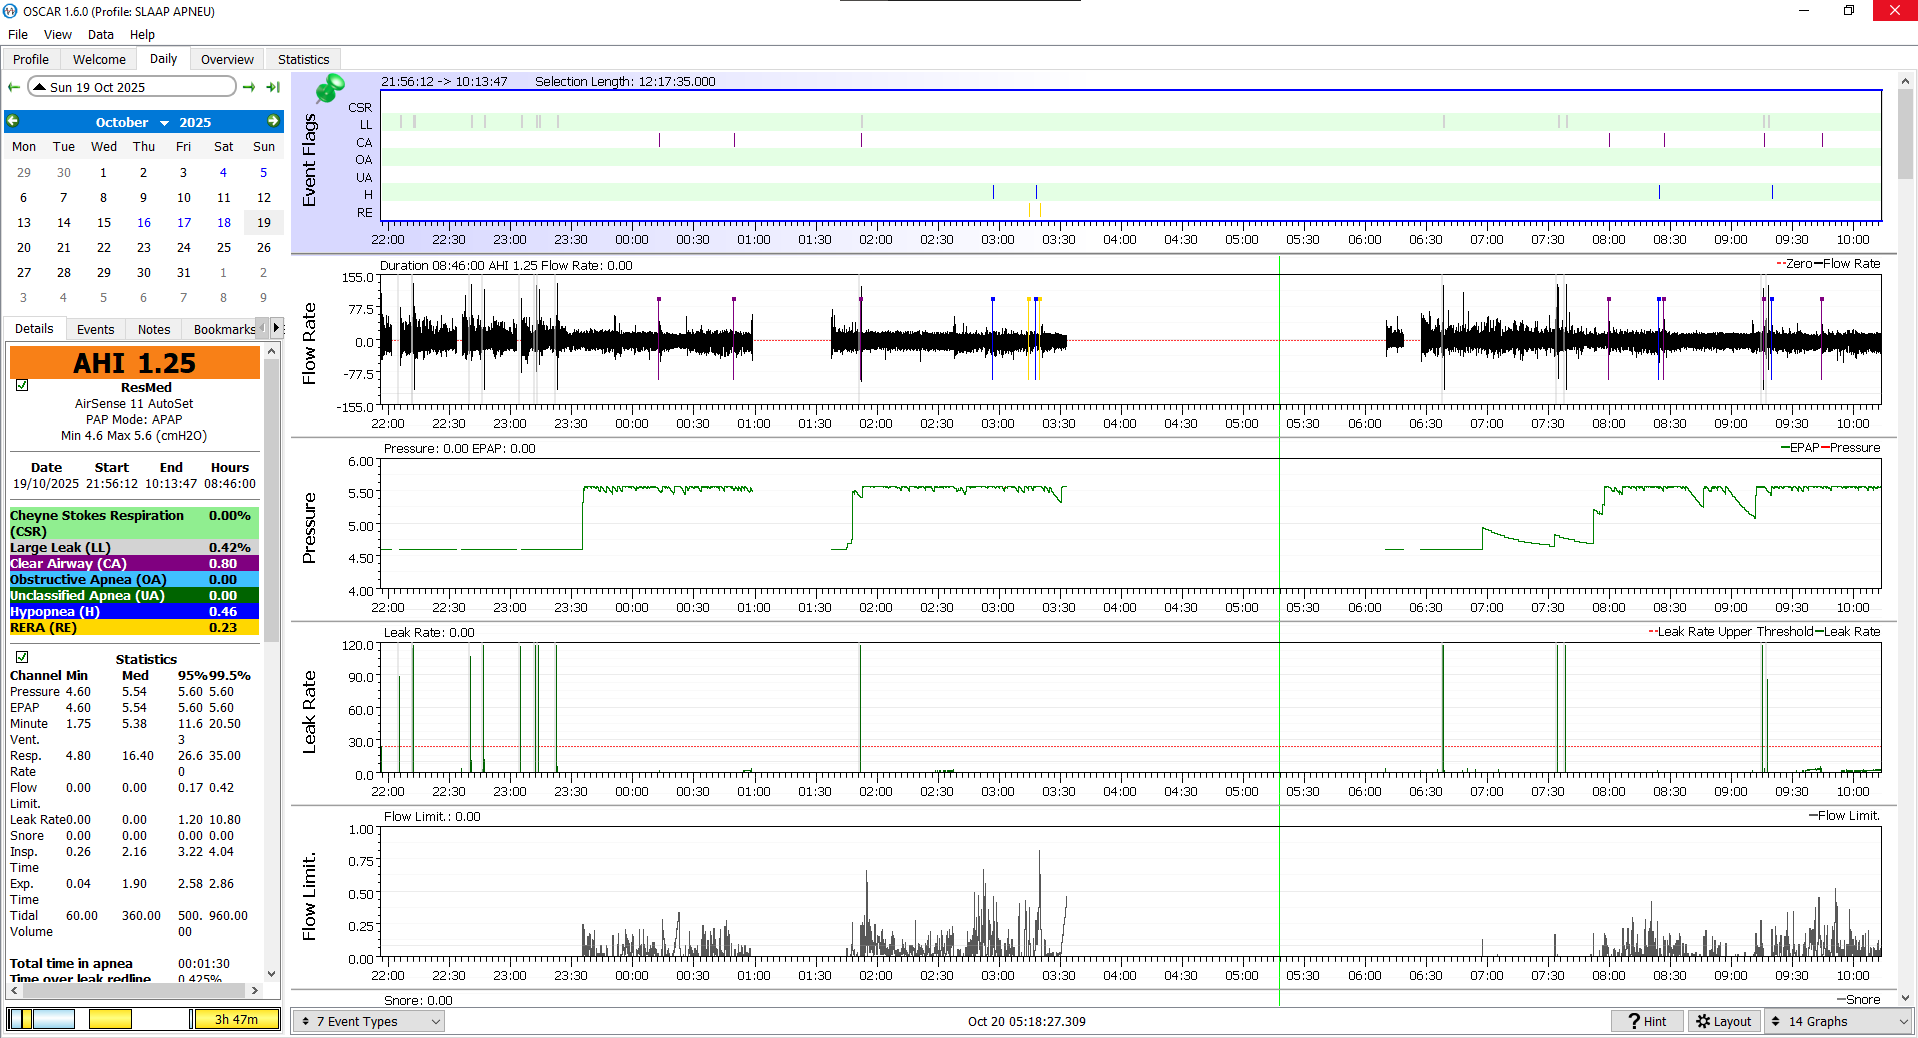Viewport: 1918px width, 1038px height.
Task: Switch to the Welcome tab
Action: coord(99,59)
